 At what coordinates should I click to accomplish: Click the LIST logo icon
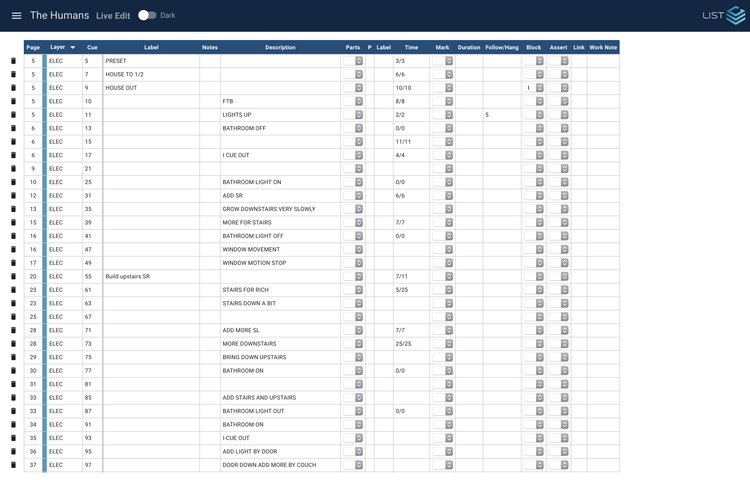point(736,15)
